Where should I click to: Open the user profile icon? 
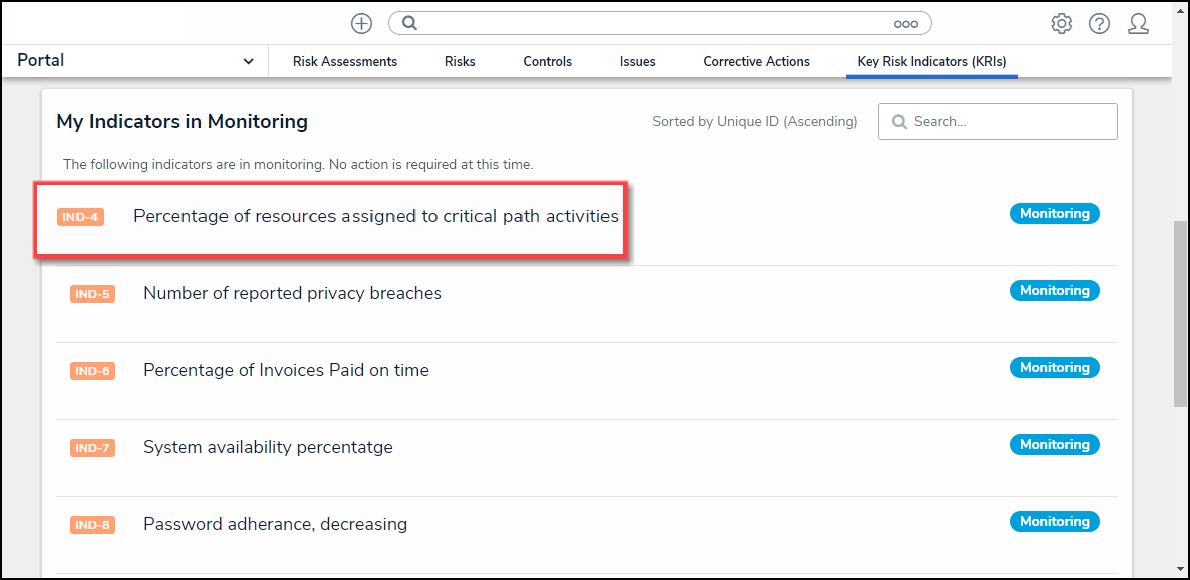pos(1138,23)
